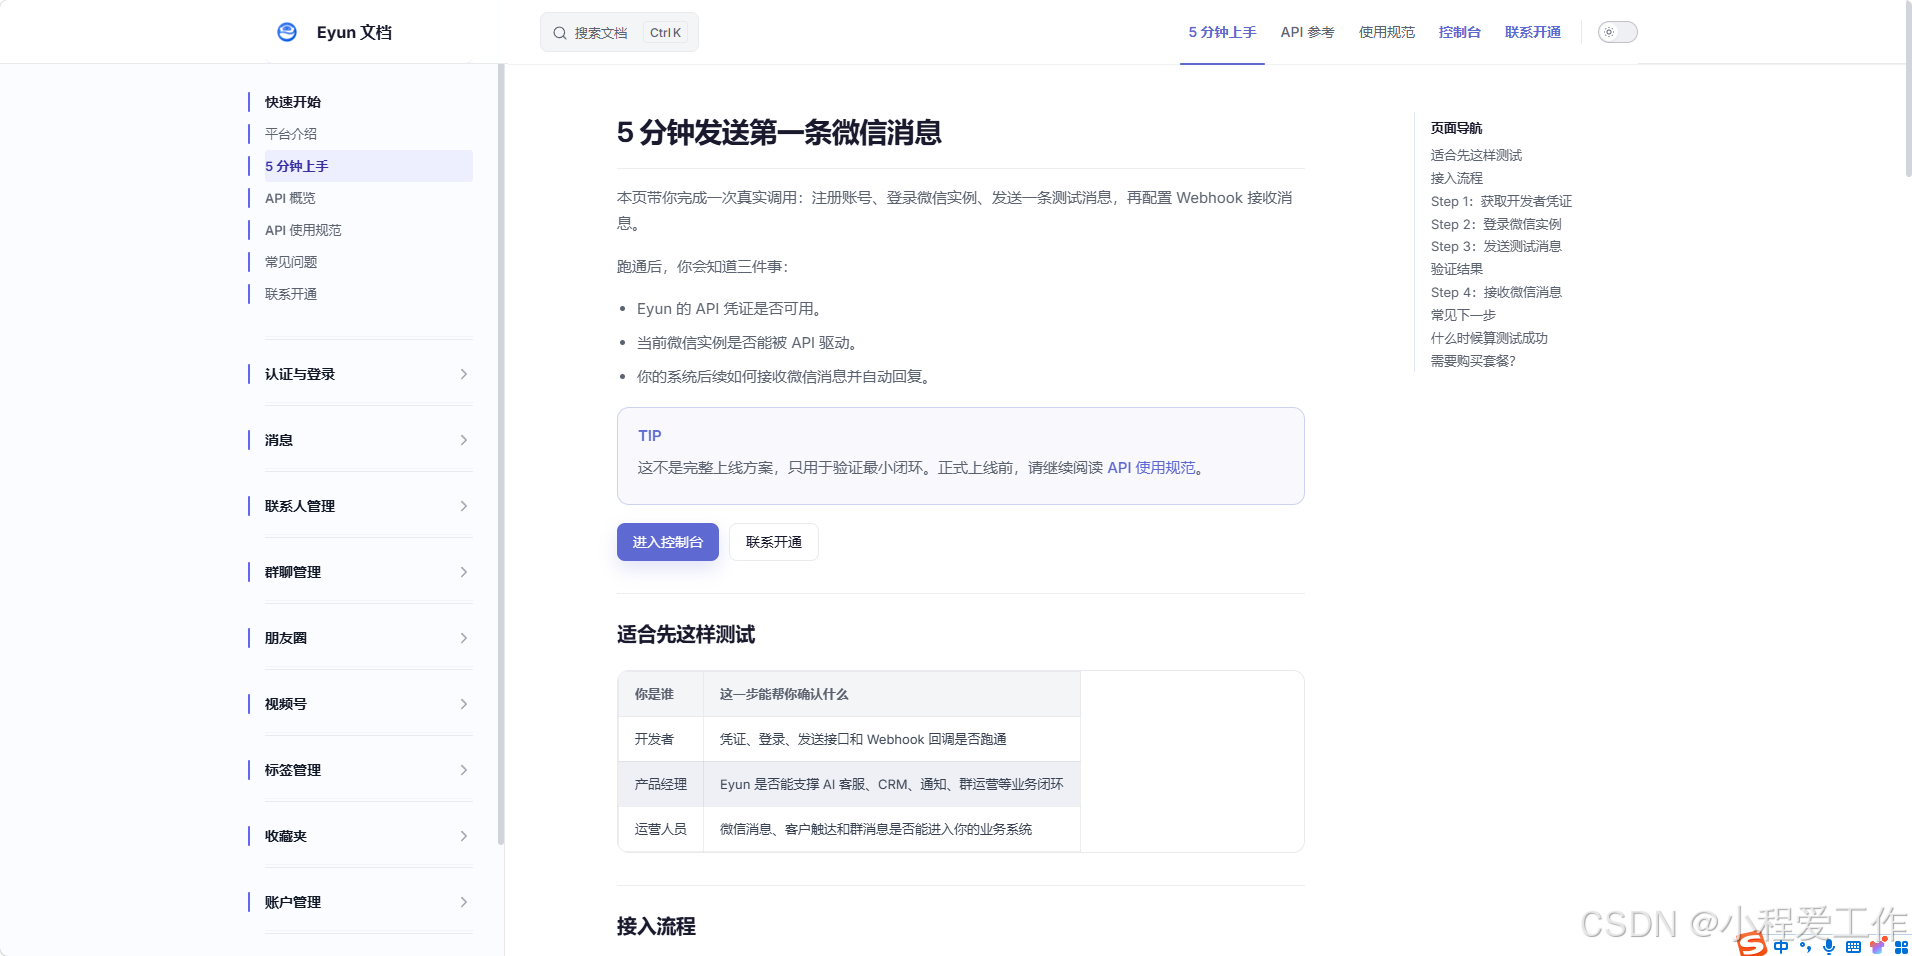Click the 5 分钟发送第一条微信消息 page title
Image resolution: width=1912 pixels, height=956 pixels.
(x=779, y=133)
